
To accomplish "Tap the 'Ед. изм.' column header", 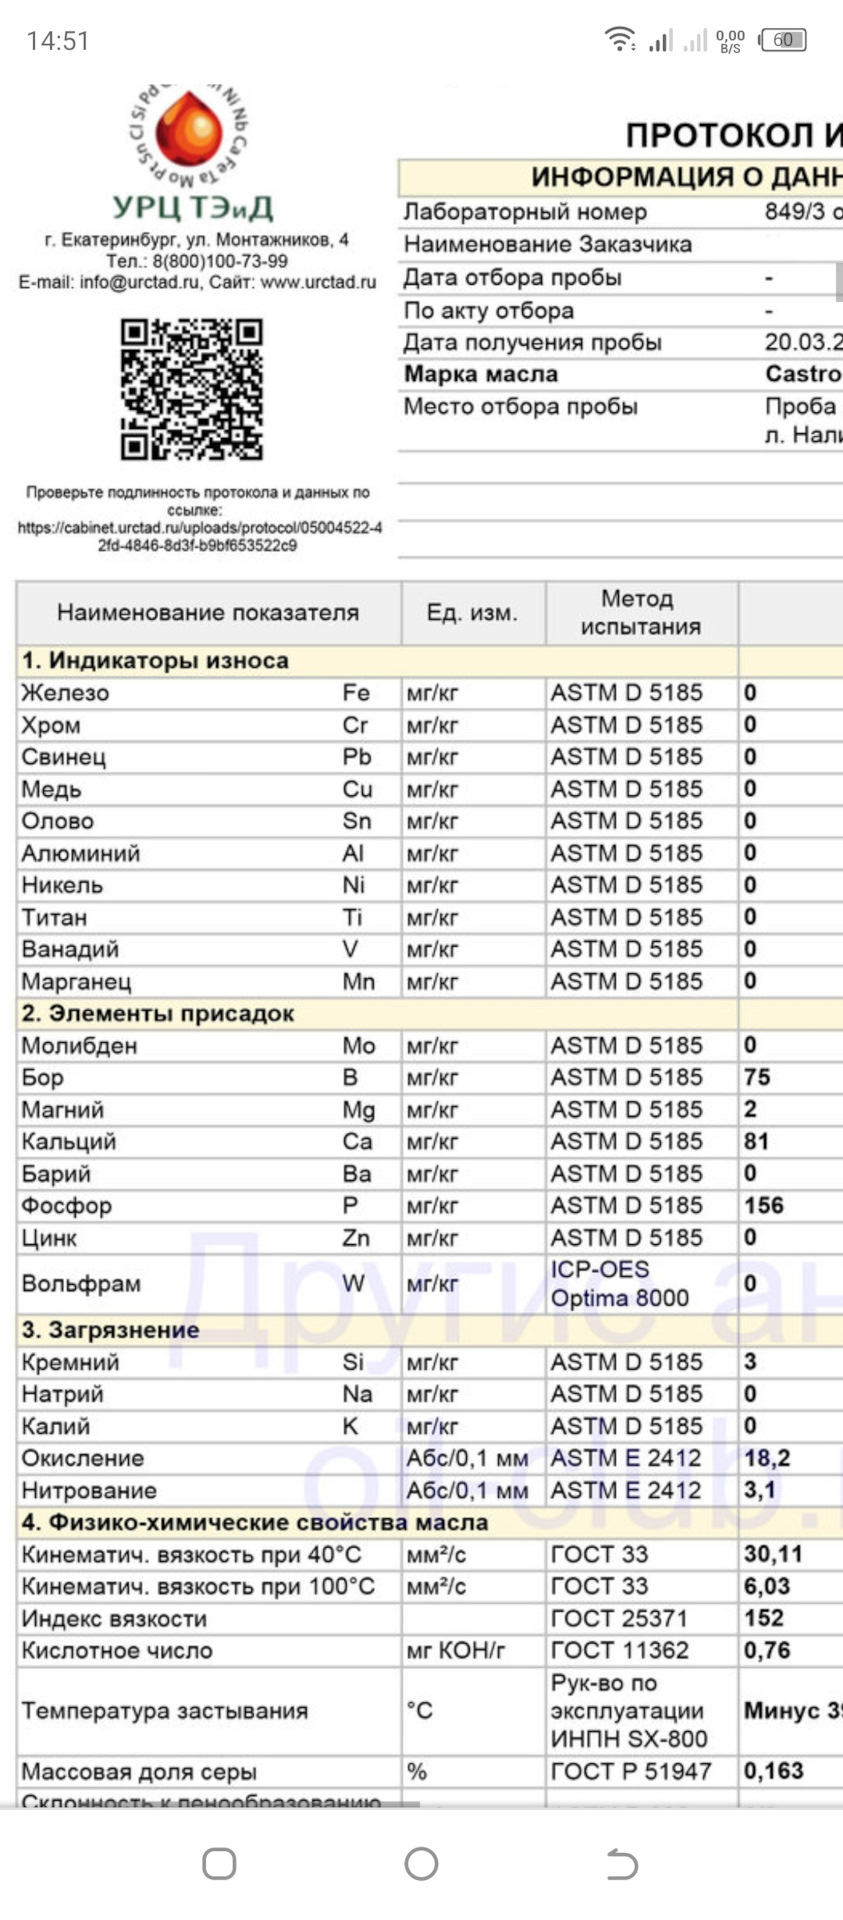I will tap(473, 613).
